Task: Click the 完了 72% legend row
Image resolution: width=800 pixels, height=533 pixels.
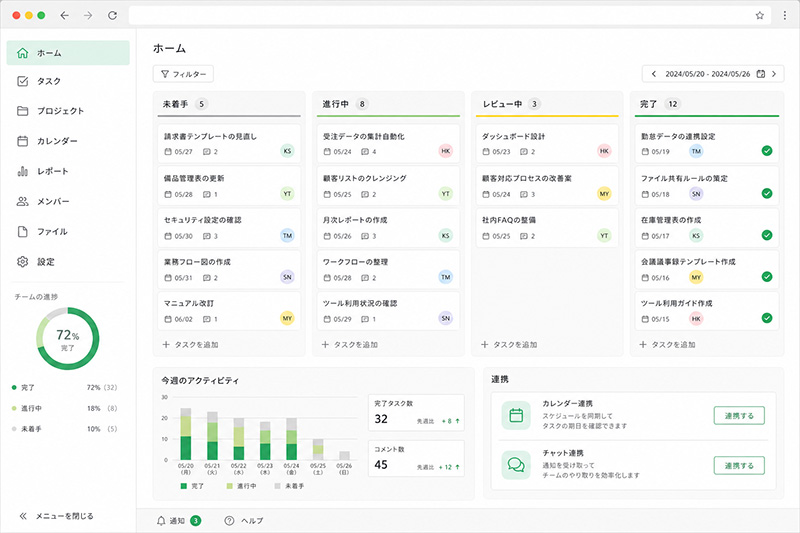Action: [x=65, y=388]
